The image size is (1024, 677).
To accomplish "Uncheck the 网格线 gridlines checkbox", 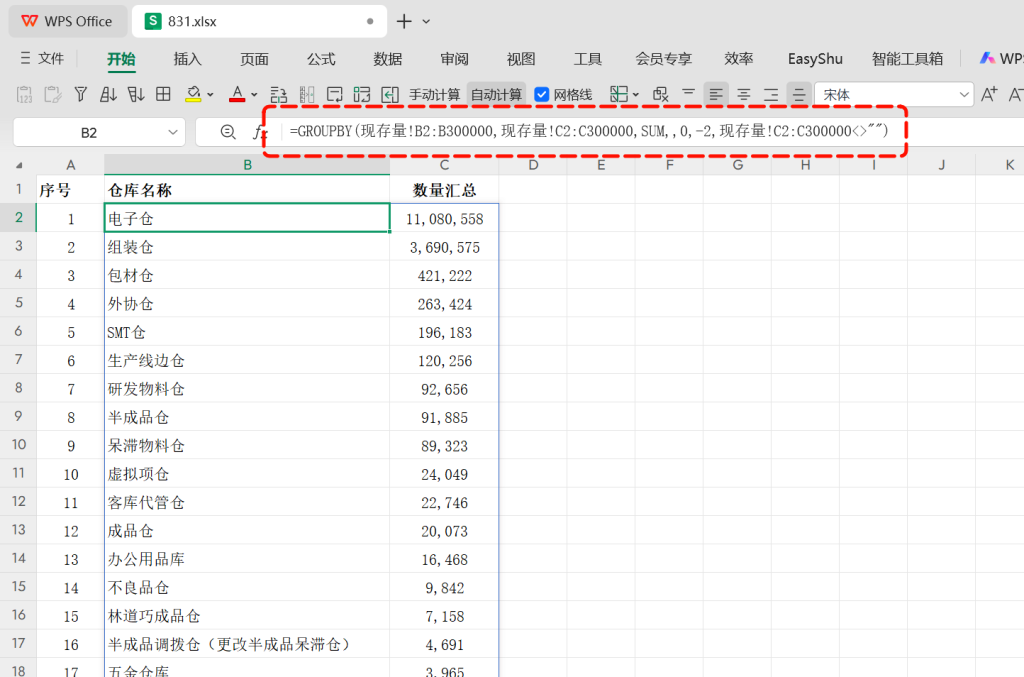I will pos(541,95).
